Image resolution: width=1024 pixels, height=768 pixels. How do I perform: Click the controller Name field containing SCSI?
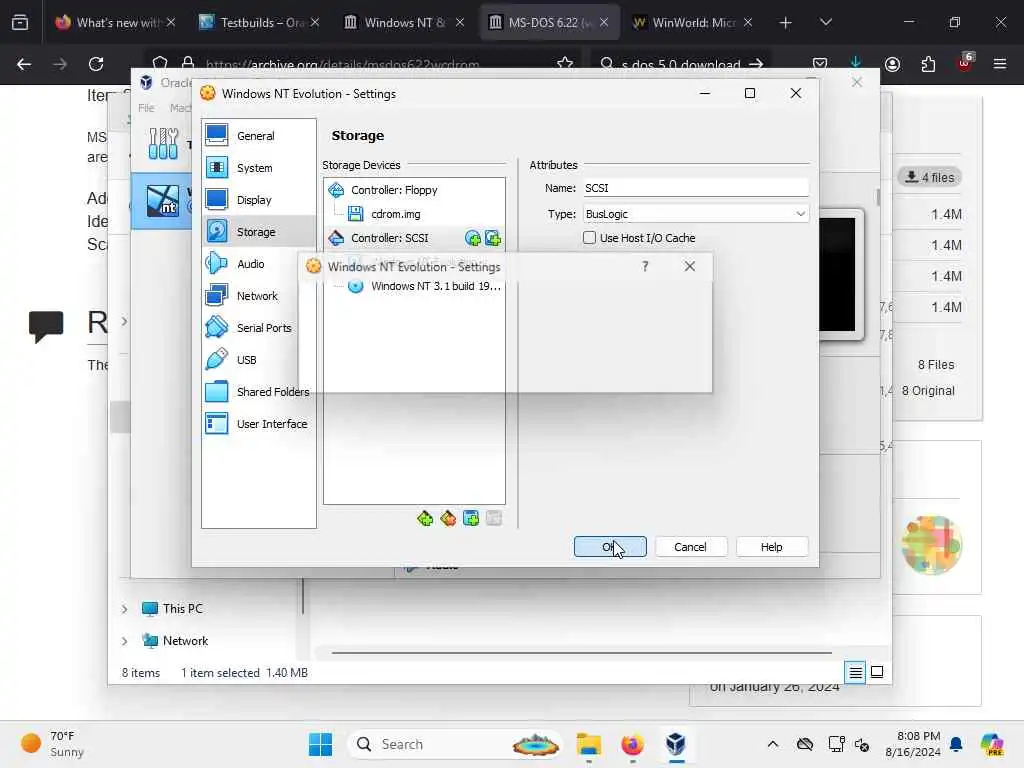tap(696, 188)
